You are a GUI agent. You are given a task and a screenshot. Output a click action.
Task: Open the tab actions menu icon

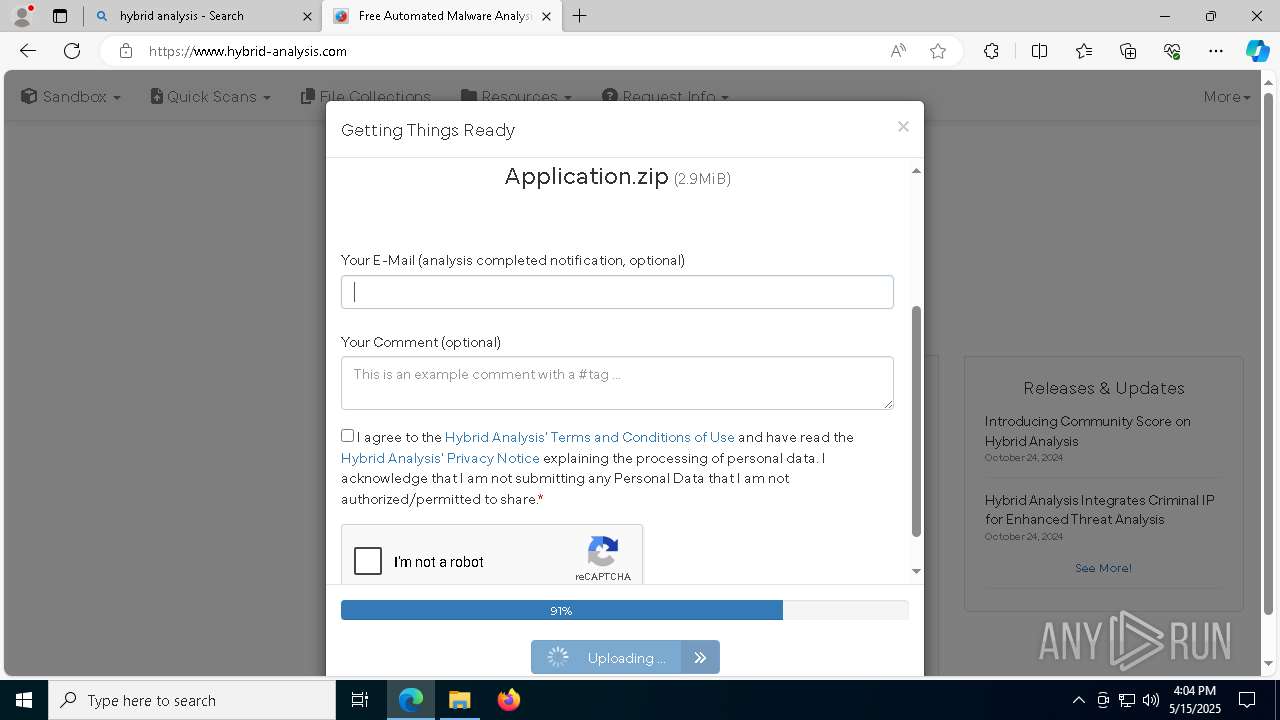pyautogui.click(x=60, y=16)
